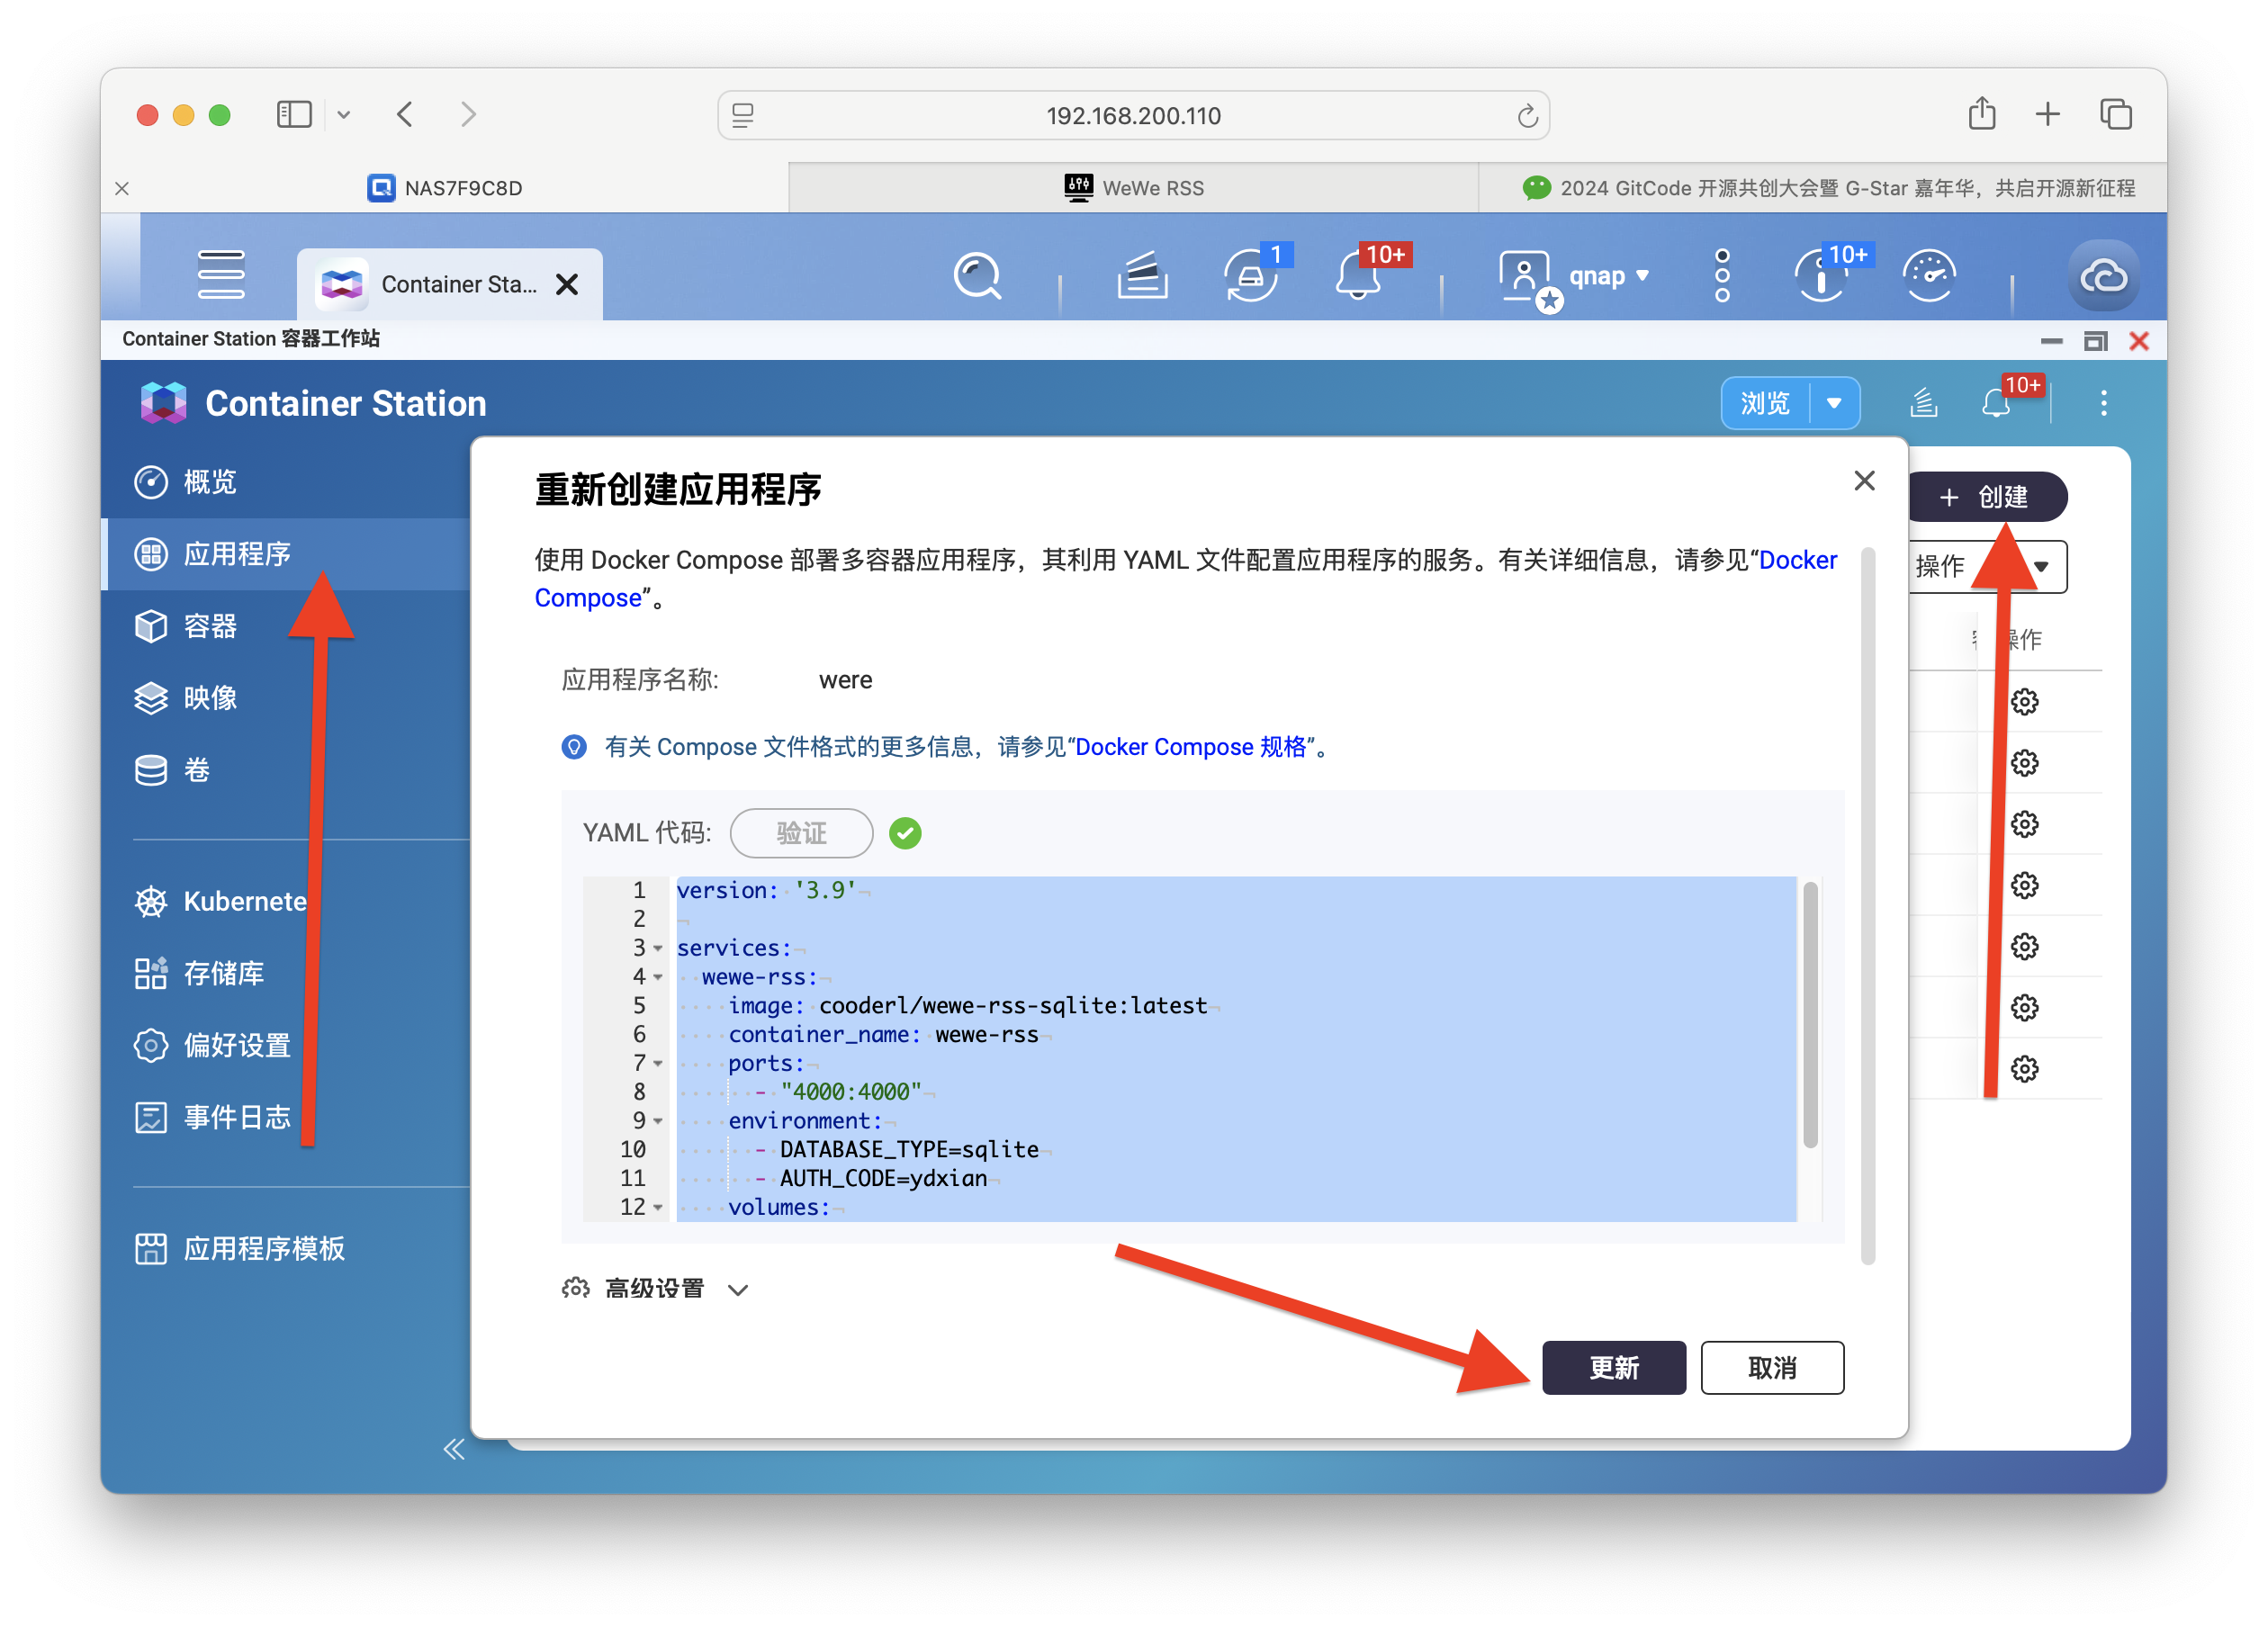
Task: Go back in Safari
Action: (x=405, y=115)
